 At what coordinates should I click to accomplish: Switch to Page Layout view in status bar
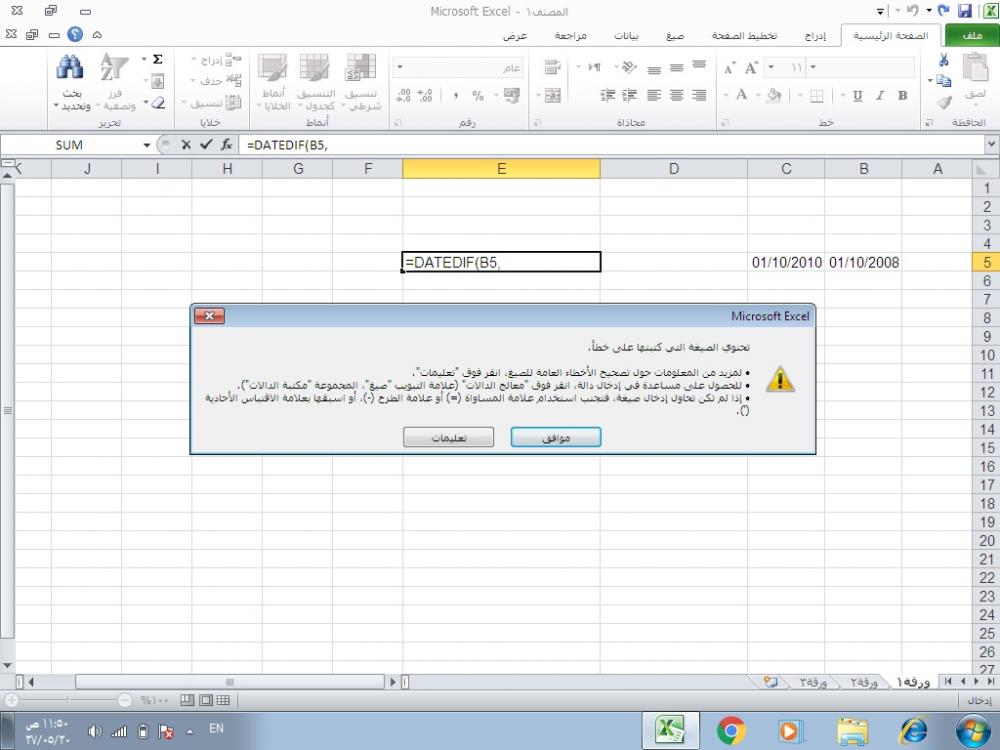pos(205,700)
